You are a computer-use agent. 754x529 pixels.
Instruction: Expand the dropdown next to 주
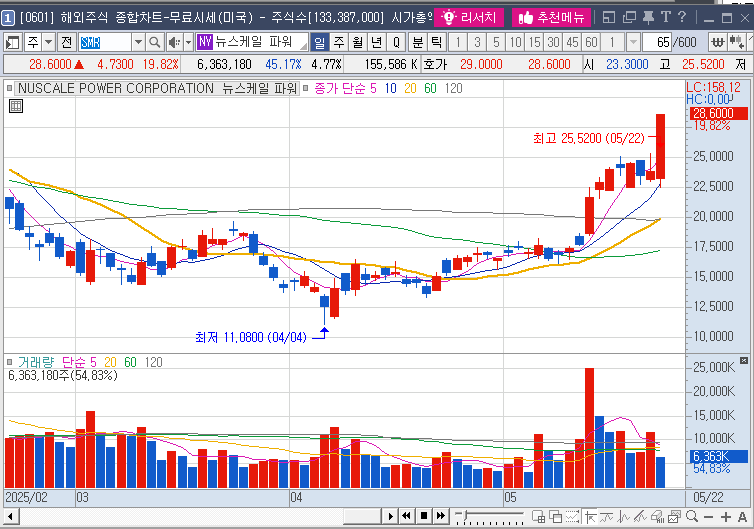(49, 42)
